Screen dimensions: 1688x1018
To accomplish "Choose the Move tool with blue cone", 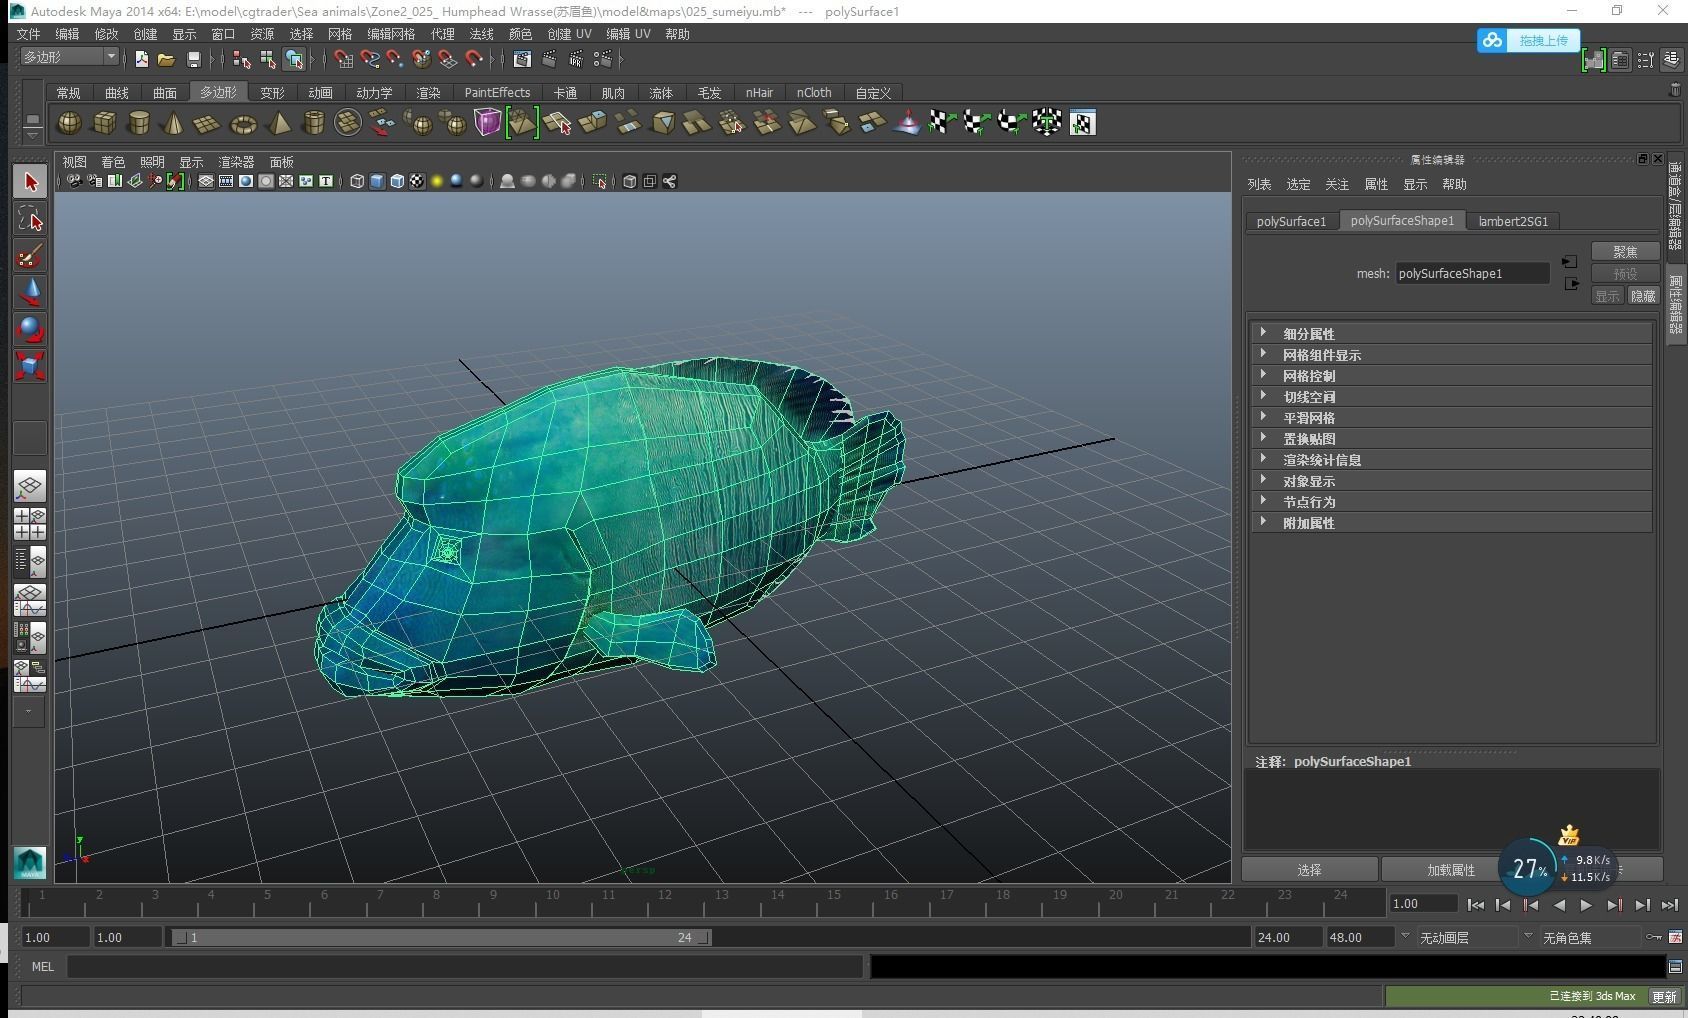I will click(x=30, y=293).
